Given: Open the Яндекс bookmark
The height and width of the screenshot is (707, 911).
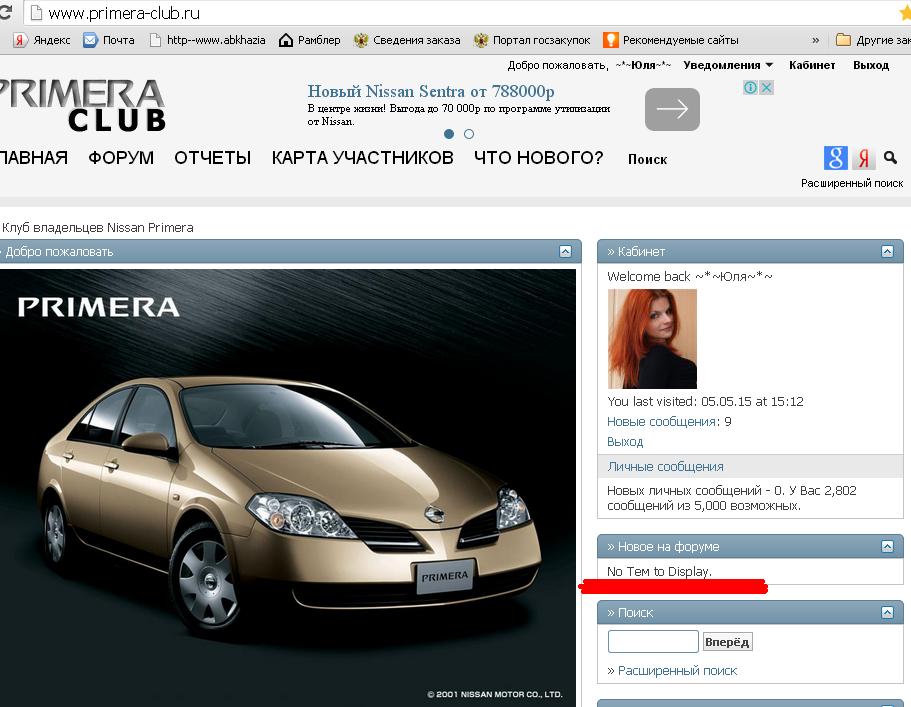Looking at the screenshot, I should (42, 40).
